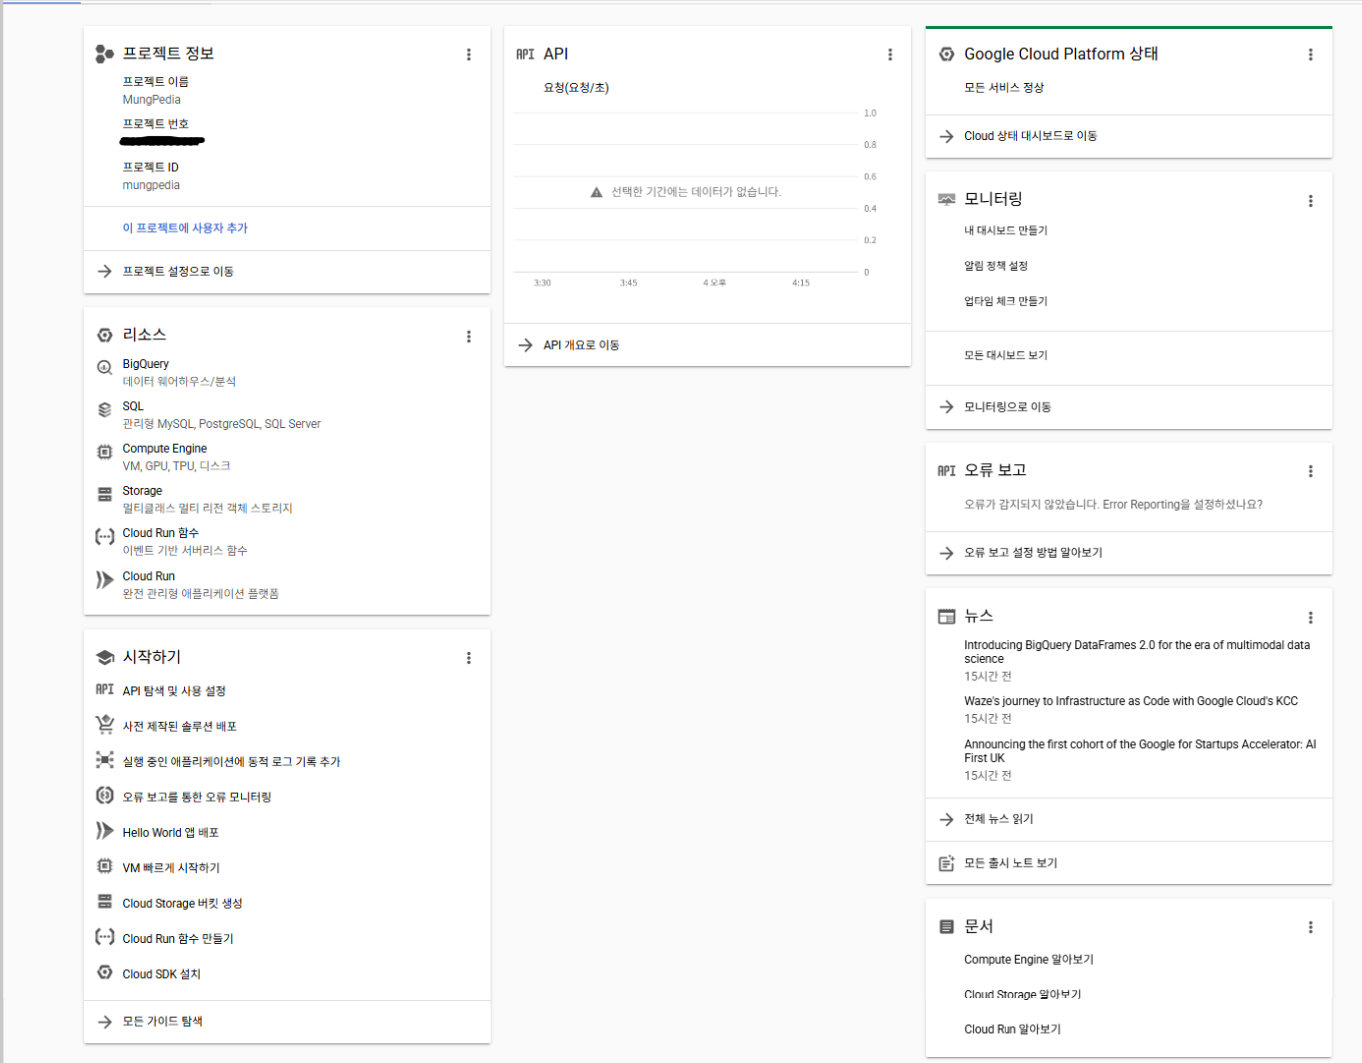Image resolution: width=1362 pixels, height=1063 pixels.
Task: Click the arrow icon beside 모든 가이드 탐색
Action: click(x=104, y=1022)
